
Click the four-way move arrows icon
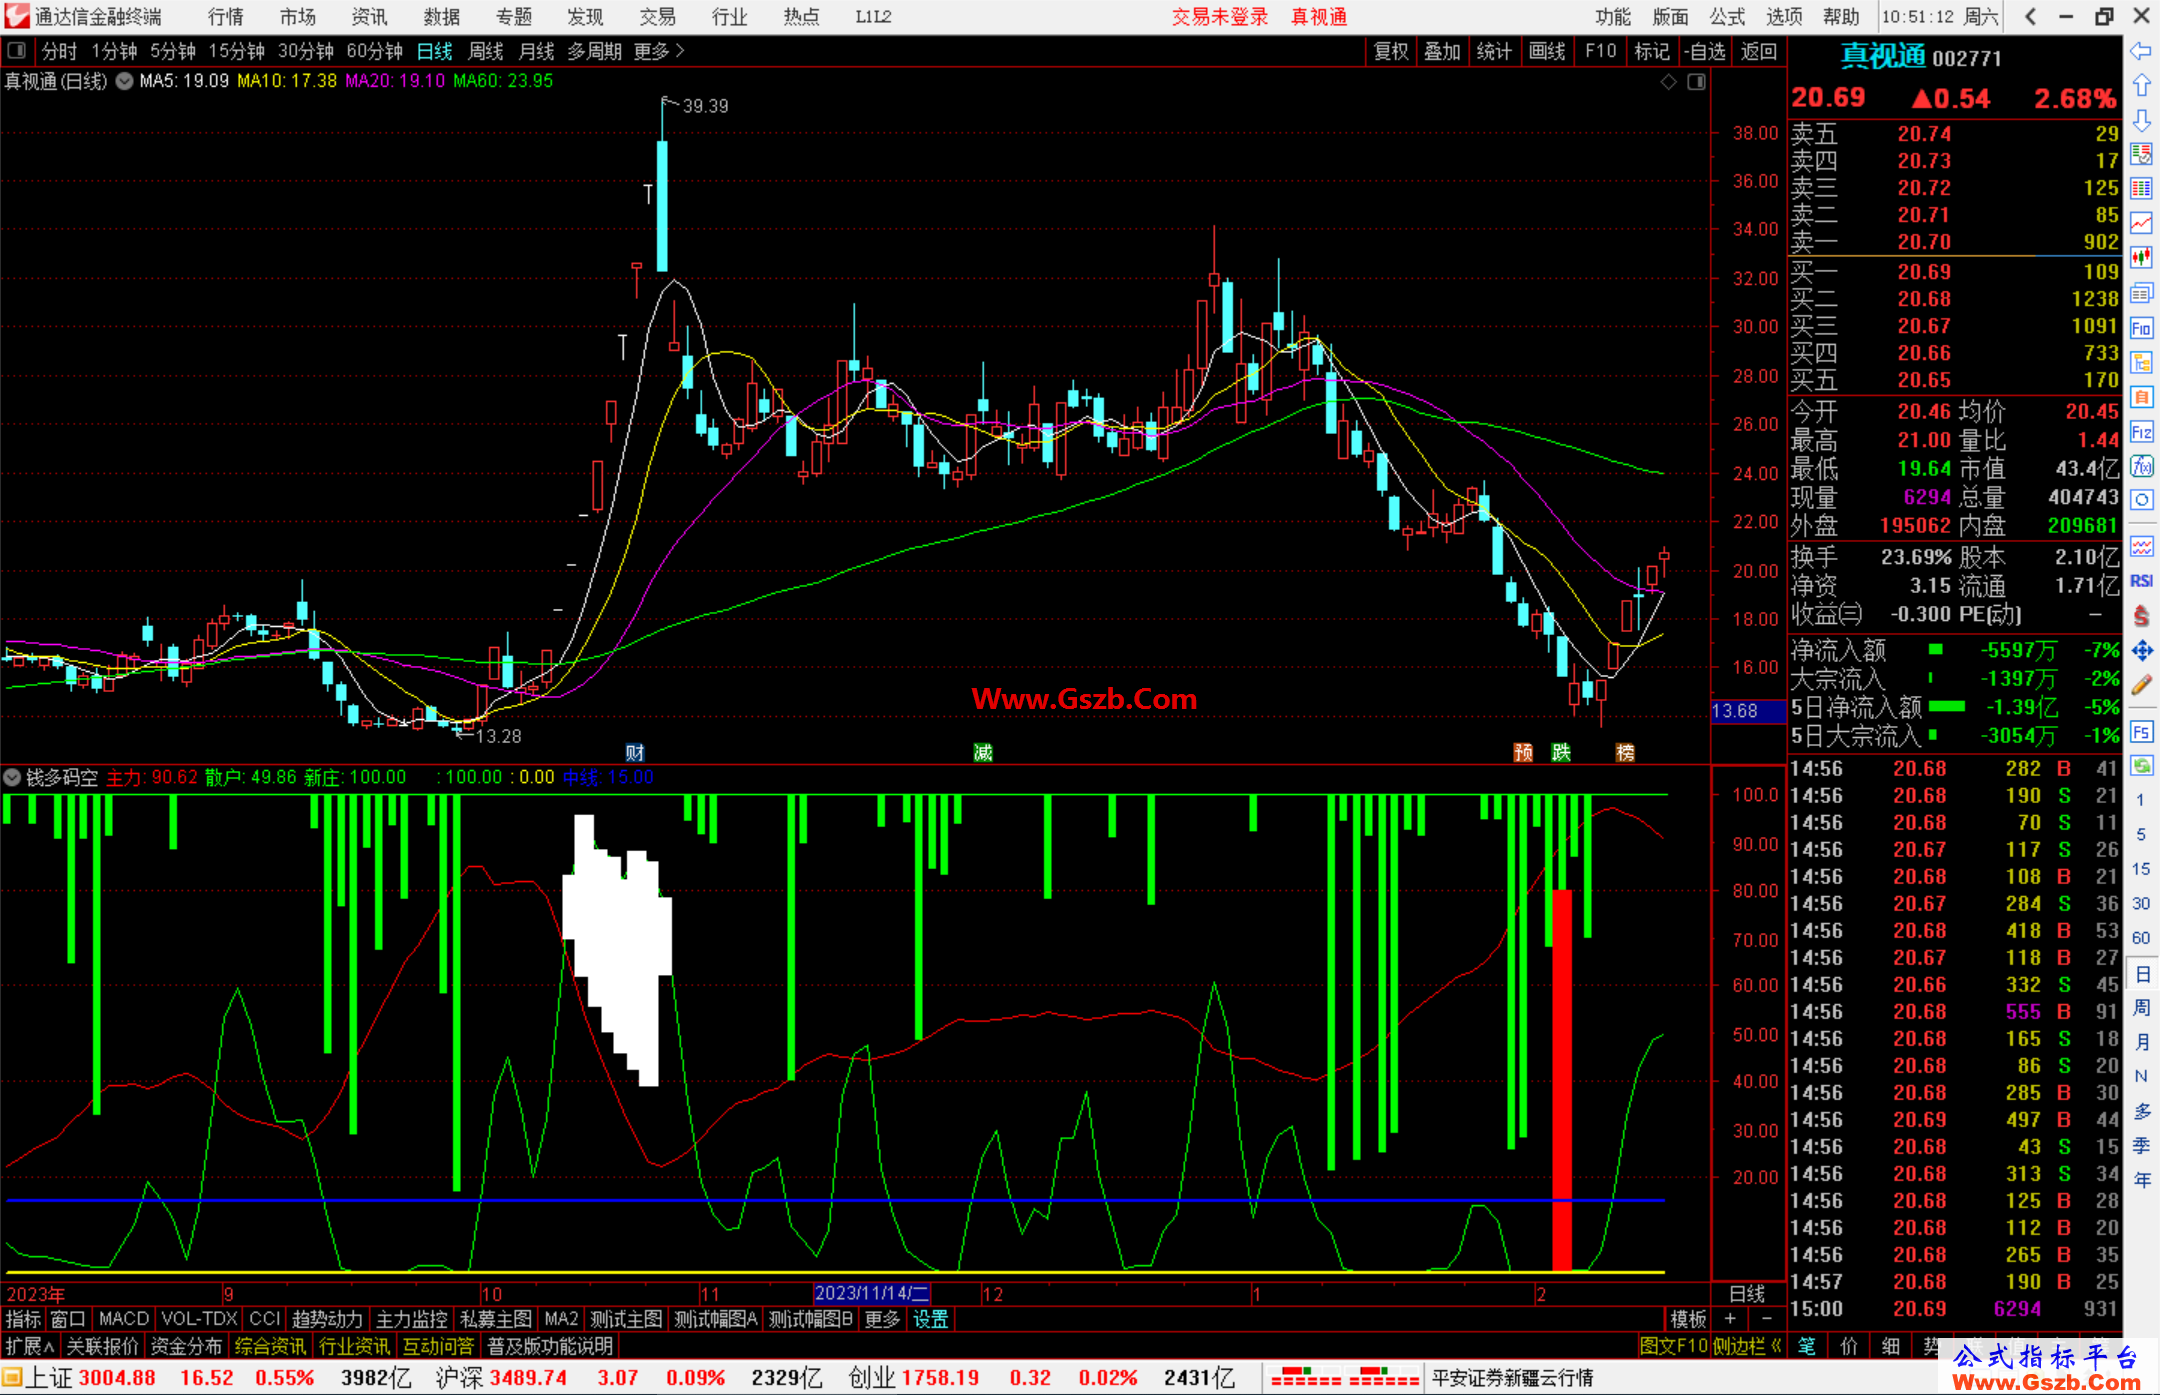tap(2141, 650)
